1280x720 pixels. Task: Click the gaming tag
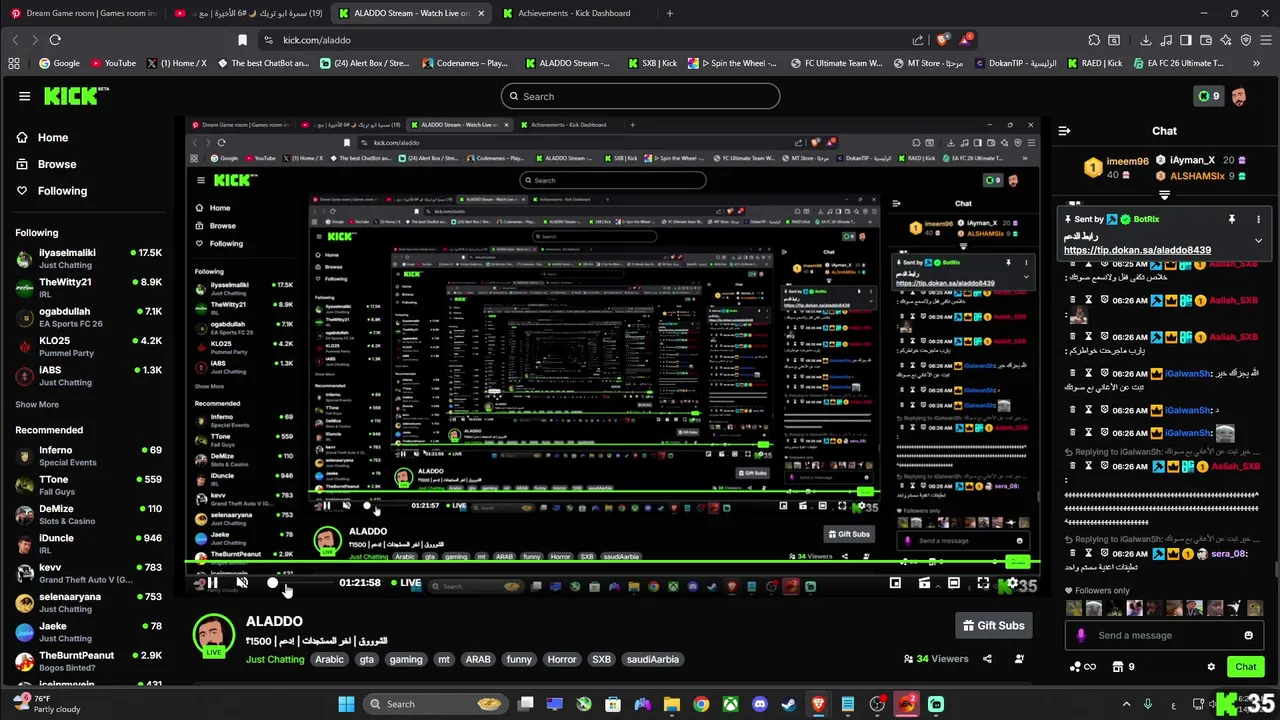click(x=406, y=659)
